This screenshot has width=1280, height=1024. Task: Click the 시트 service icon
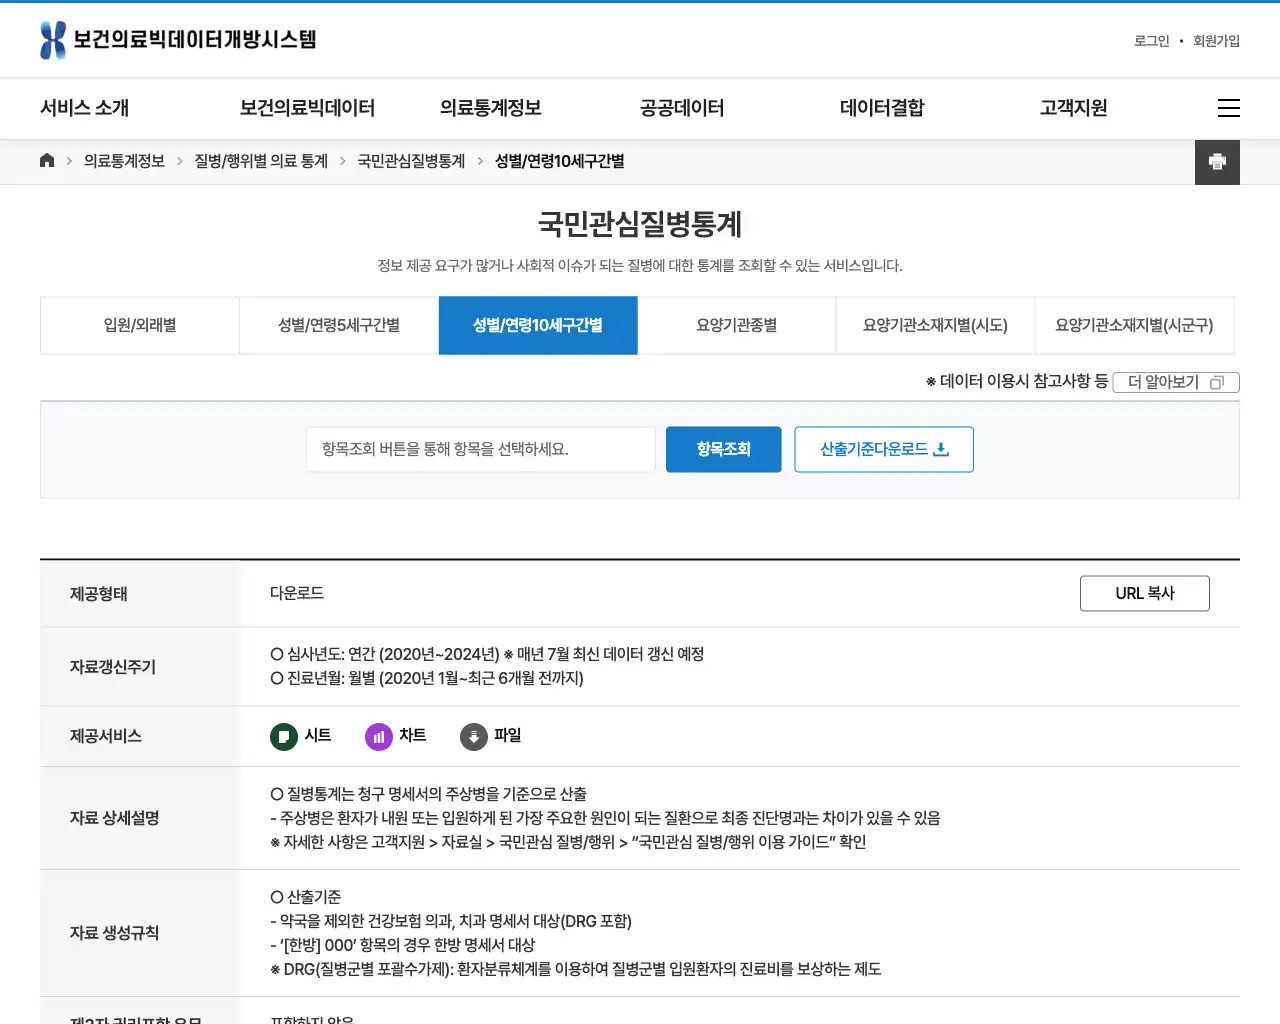pyautogui.click(x=284, y=737)
